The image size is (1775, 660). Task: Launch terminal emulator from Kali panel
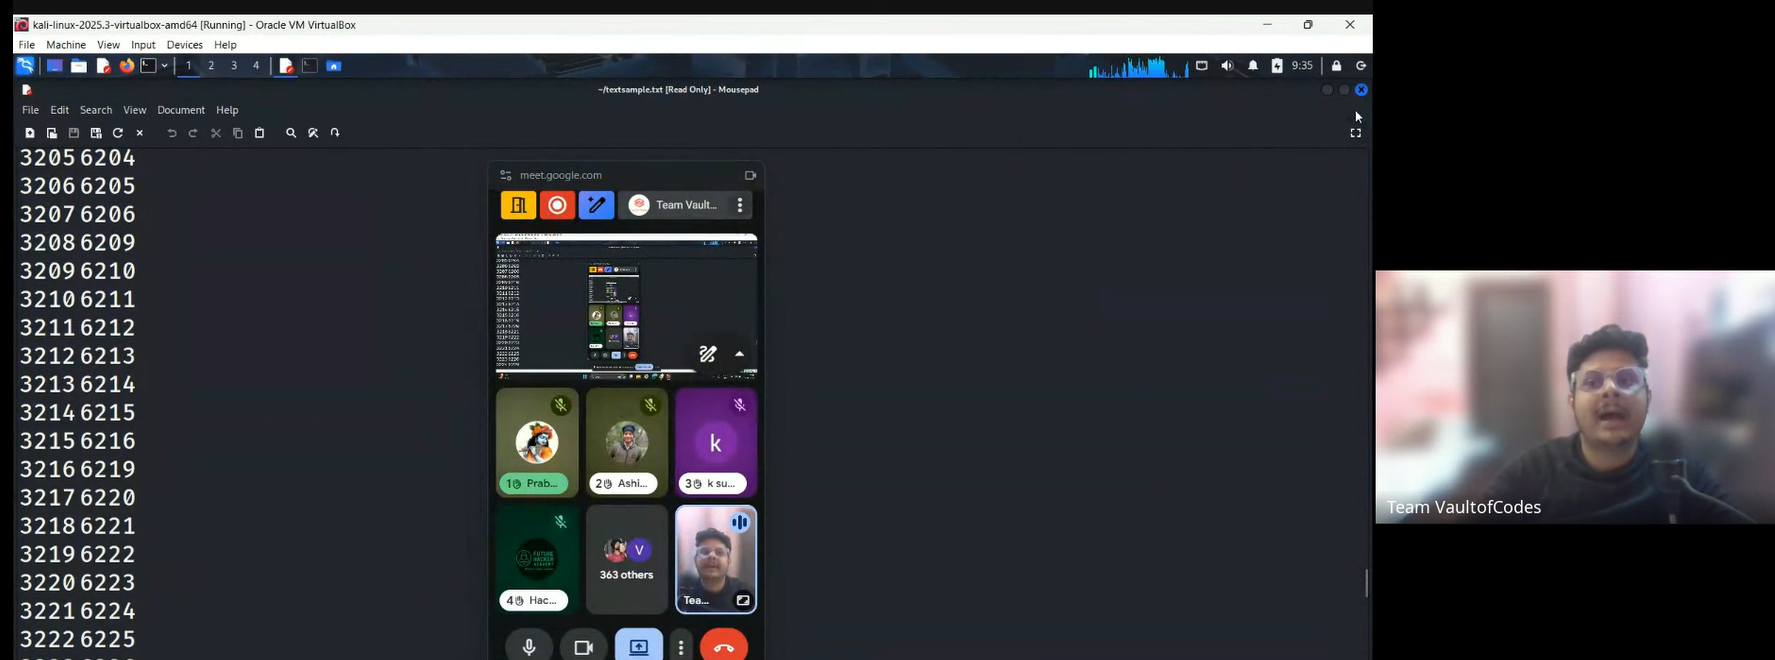pos(148,66)
